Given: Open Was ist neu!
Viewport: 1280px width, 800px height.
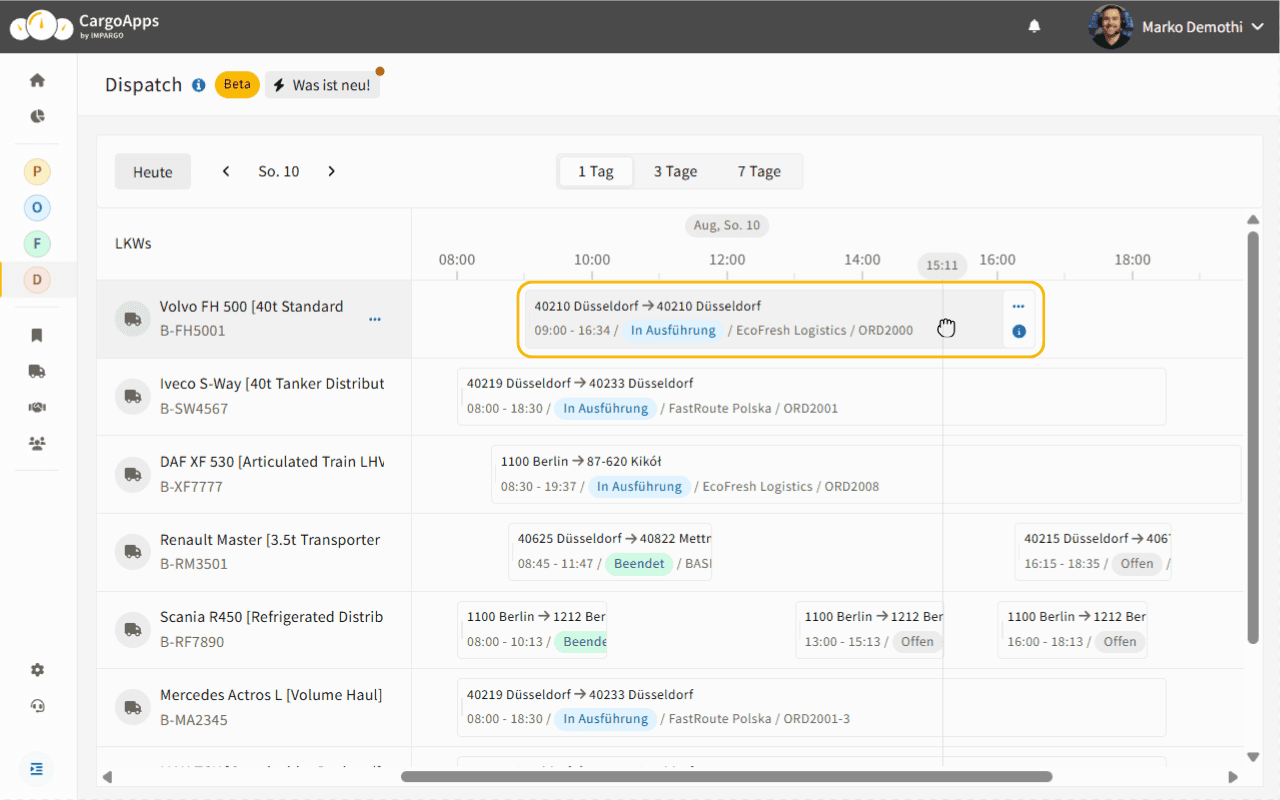Looking at the screenshot, I should (x=322, y=84).
